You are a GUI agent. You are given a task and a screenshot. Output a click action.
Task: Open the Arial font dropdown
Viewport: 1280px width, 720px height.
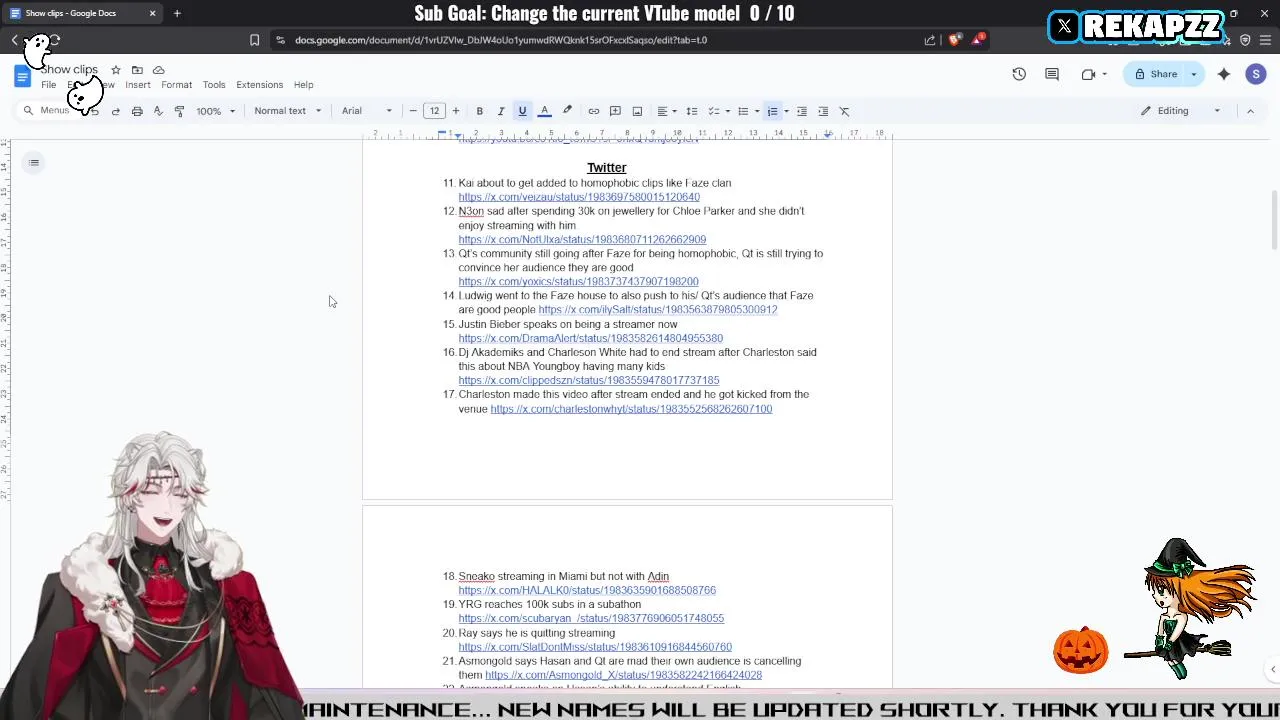[367, 111]
